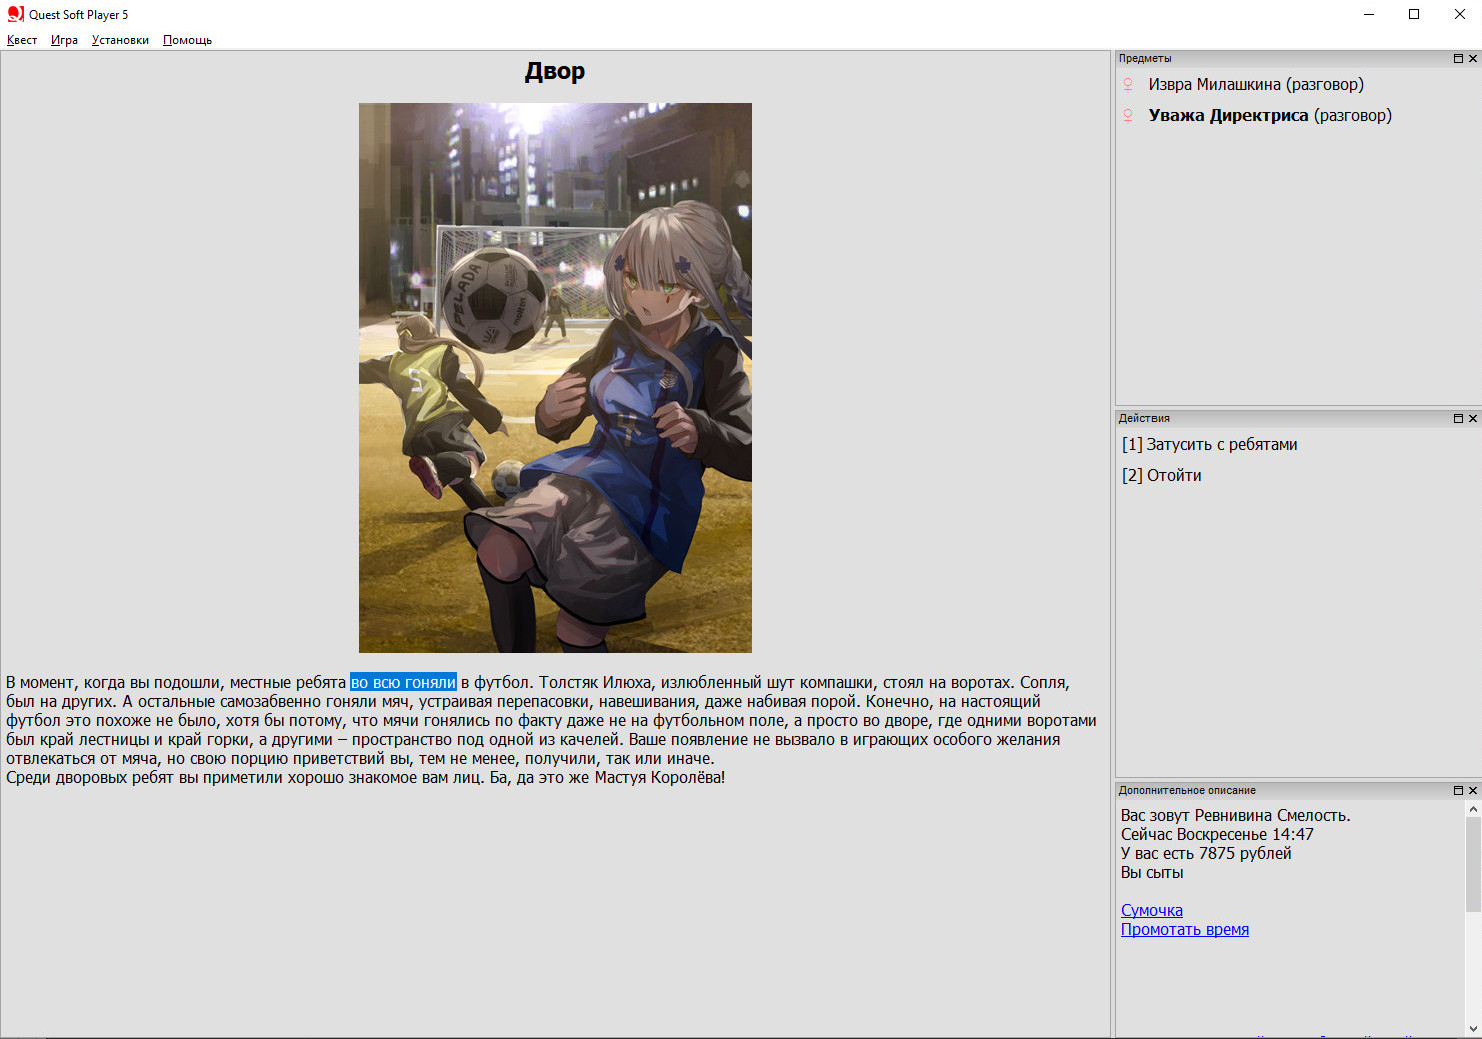Image resolution: width=1482 pixels, height=1039 pixels.
Task: Click the description panel scrollbar thumb
Action: tap(1473, 865)
